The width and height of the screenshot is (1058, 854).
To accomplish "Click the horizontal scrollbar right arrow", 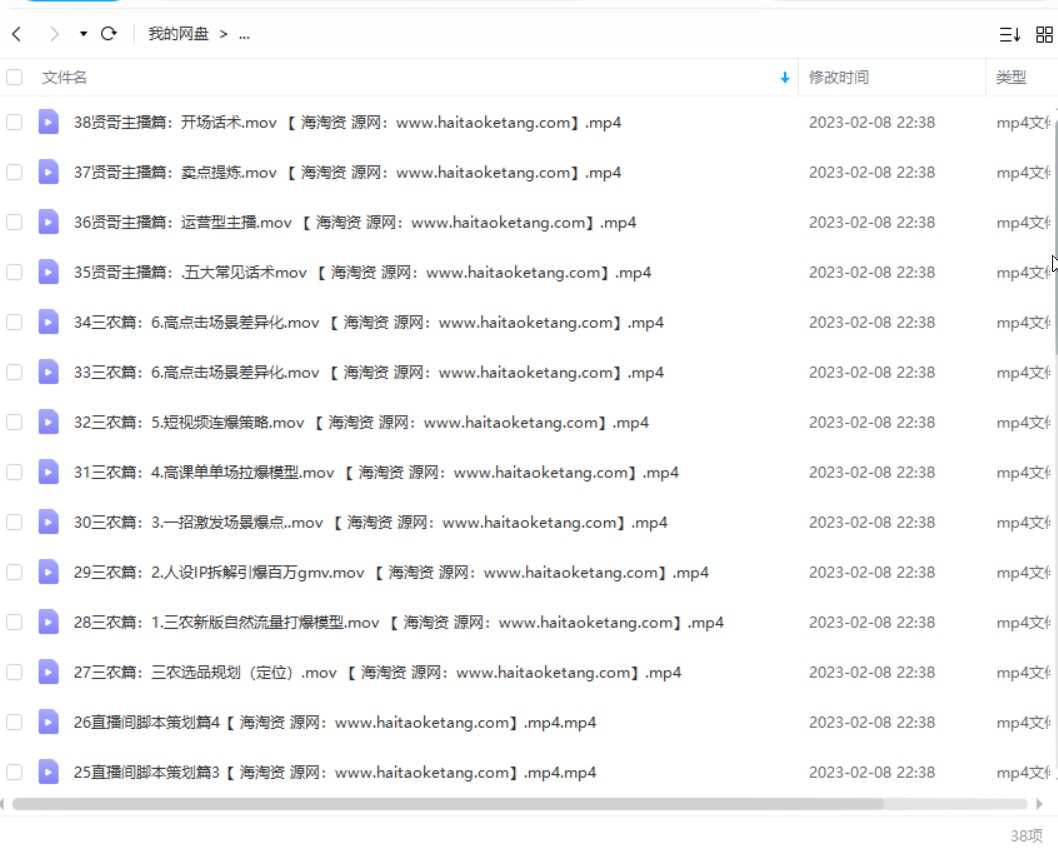I will coord(1039,803).
